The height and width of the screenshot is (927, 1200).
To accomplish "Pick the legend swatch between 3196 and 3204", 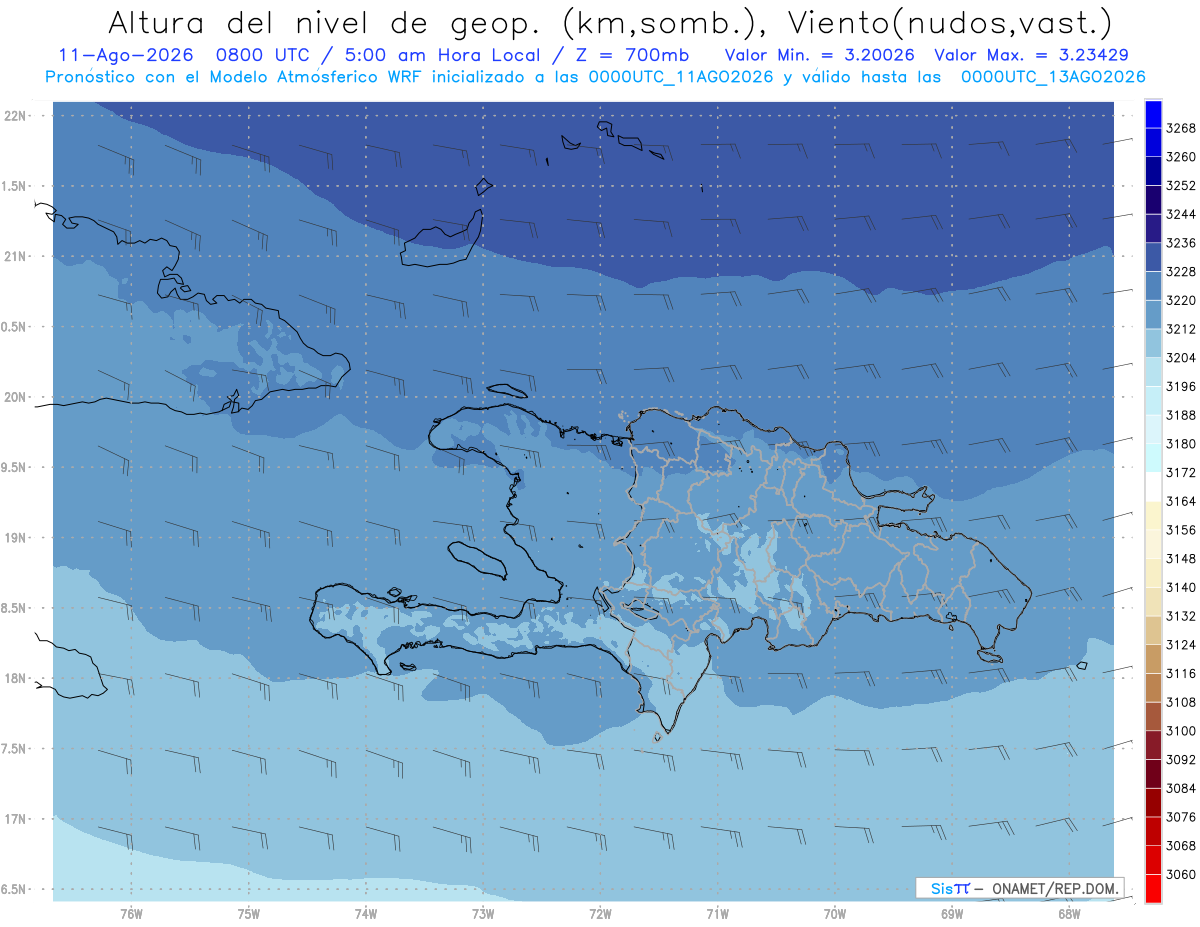I will [x=1152, y=372].
